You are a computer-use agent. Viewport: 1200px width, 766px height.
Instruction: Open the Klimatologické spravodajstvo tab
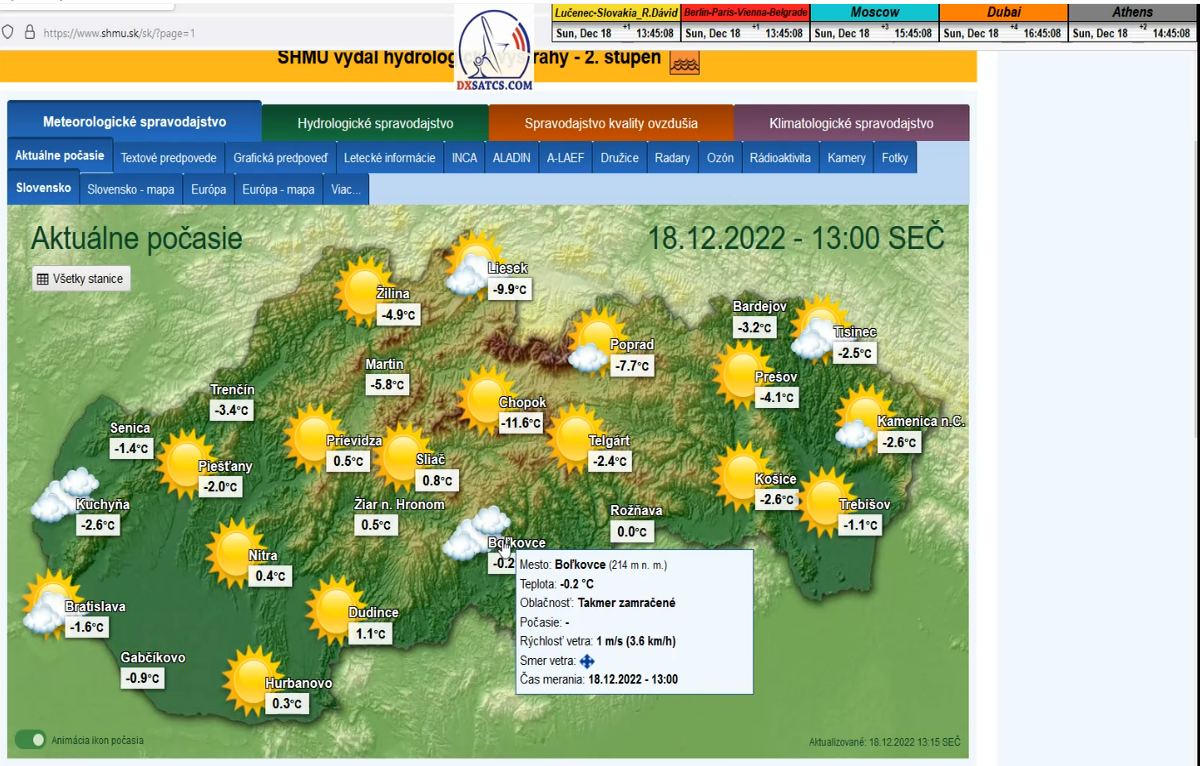tap(851, 124)
